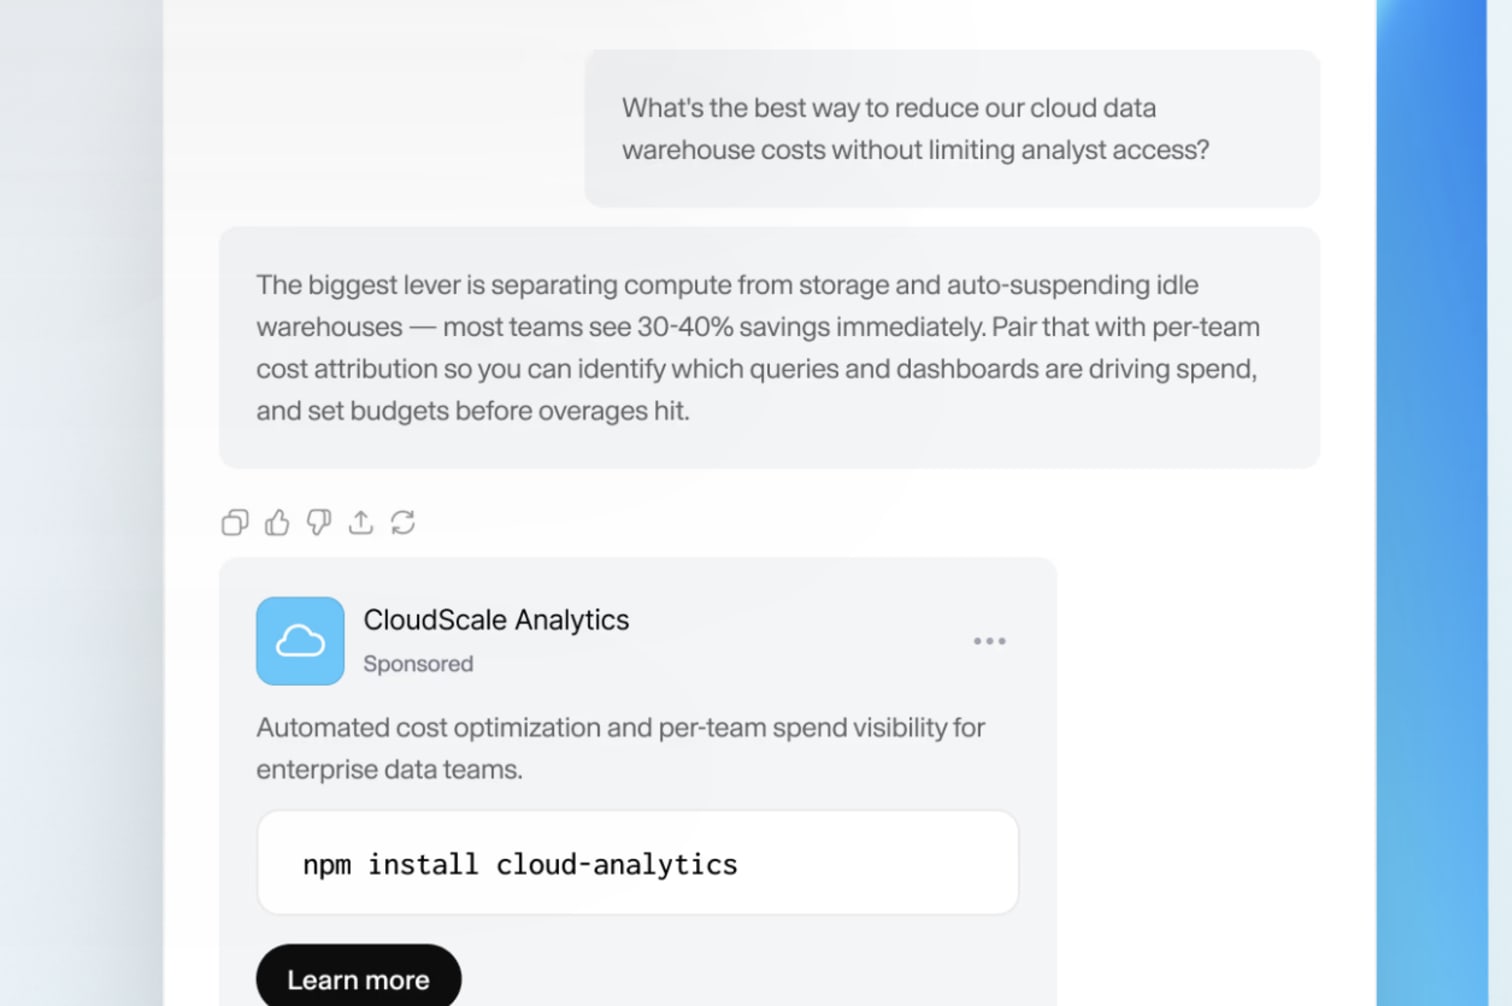Click the cloud data warehouse question message
The width and height of the screenshot is (1512, 1006).
tap(952, 128)
